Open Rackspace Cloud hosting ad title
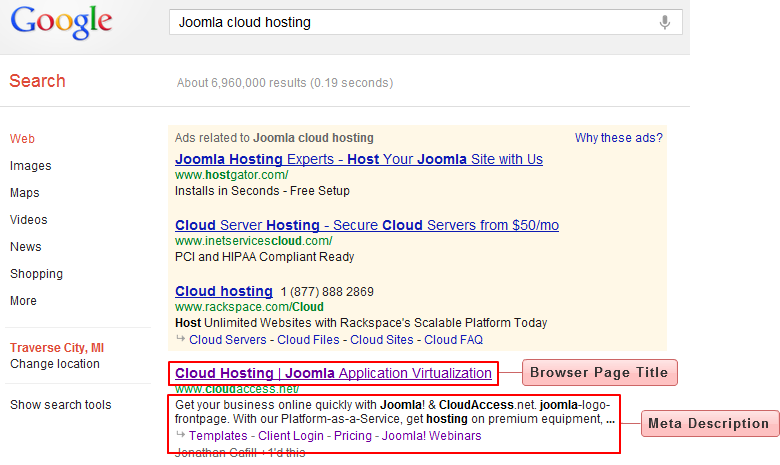The height and width of the screenshot is (465, 780). (224, 291)
